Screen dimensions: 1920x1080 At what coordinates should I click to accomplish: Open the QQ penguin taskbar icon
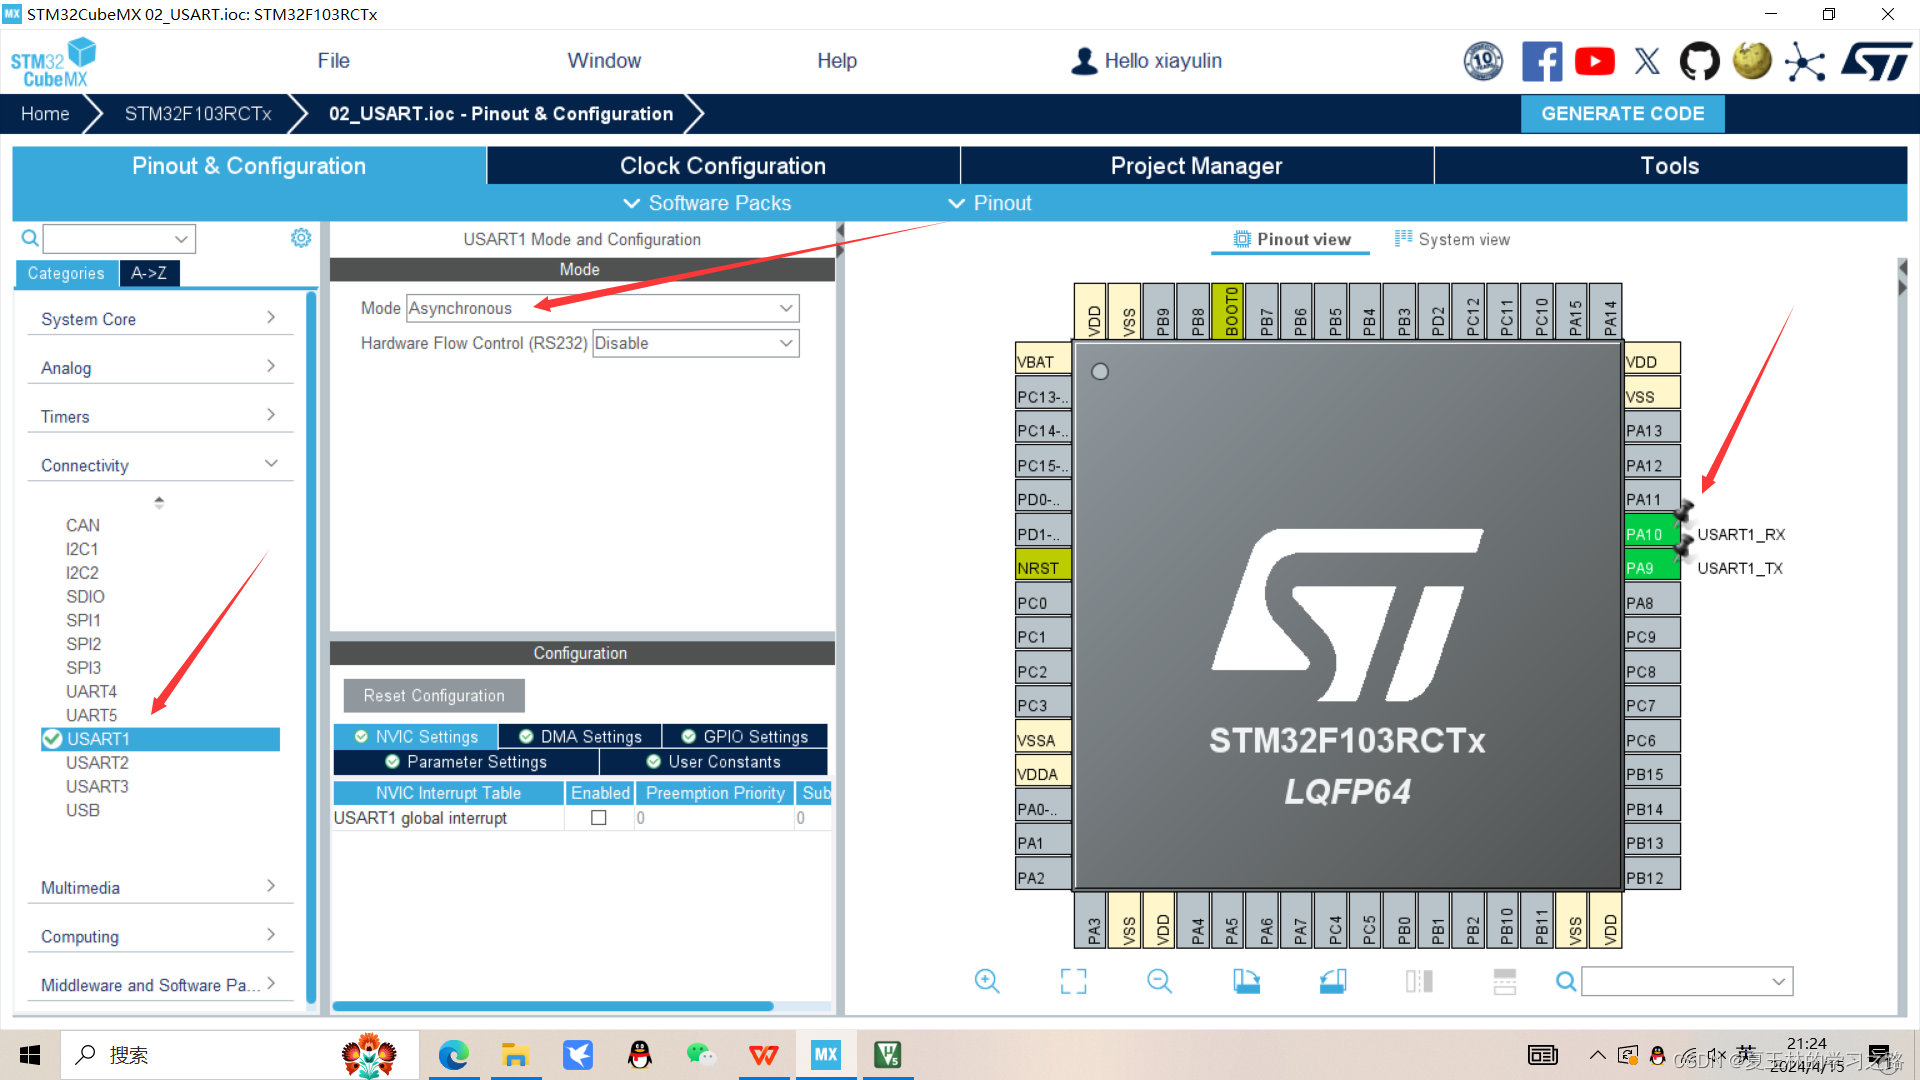click(639, 1055)
